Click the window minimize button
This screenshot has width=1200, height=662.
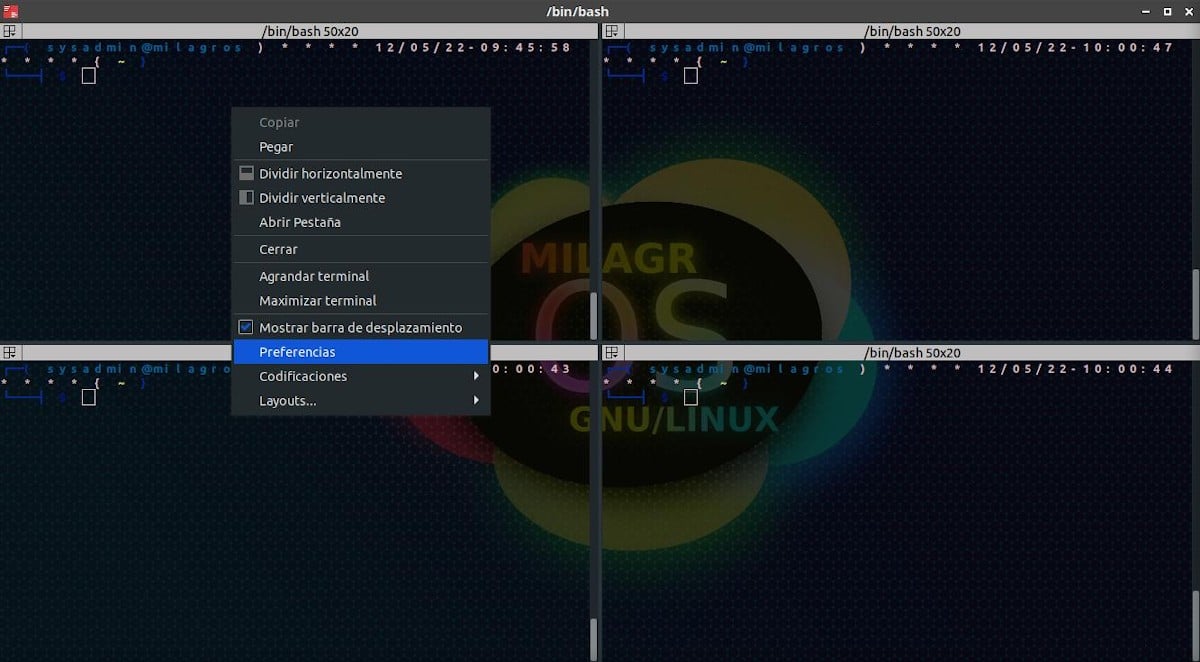click(1146, 11)
